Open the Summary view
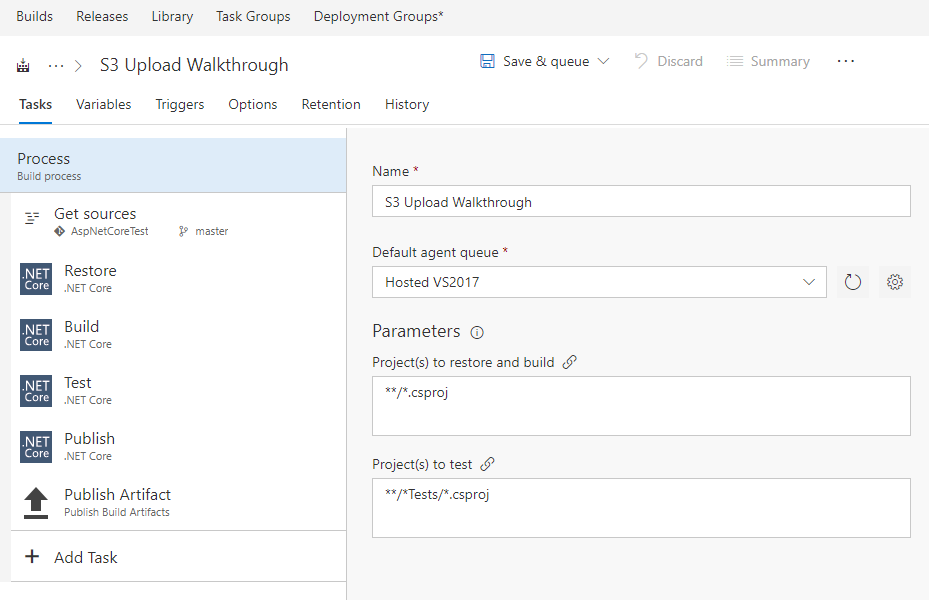Image resolution: width=929 pixels, height=600 pixels. click(768, 61)
